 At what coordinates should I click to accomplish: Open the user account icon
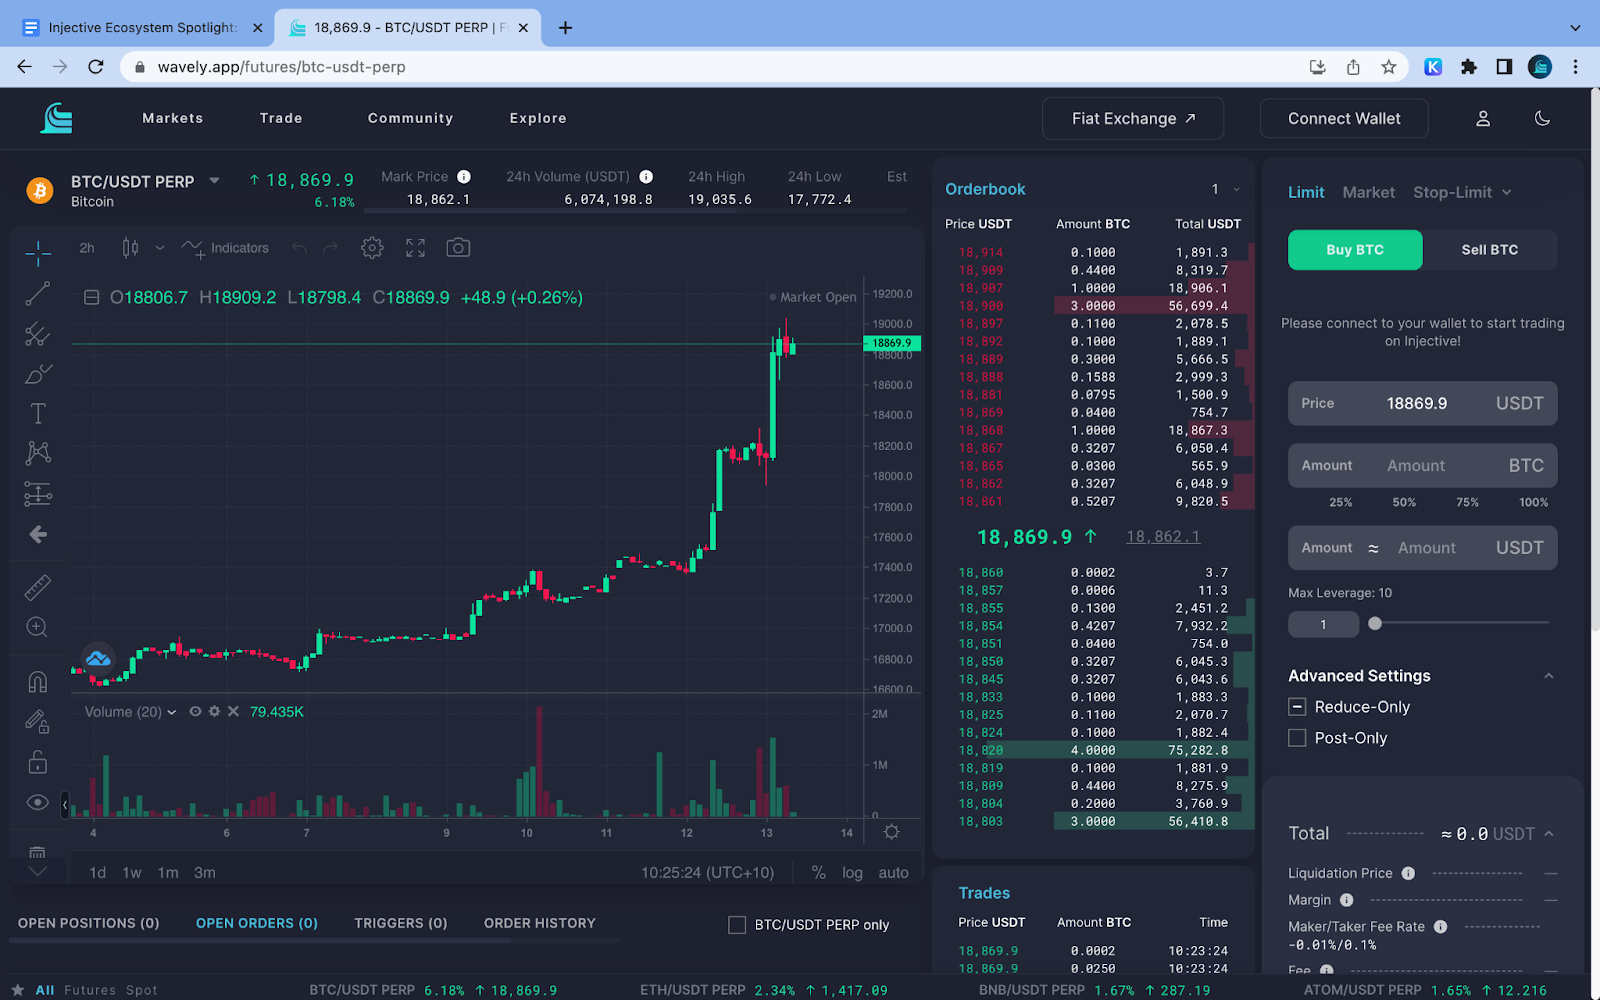coord(1483,118)
